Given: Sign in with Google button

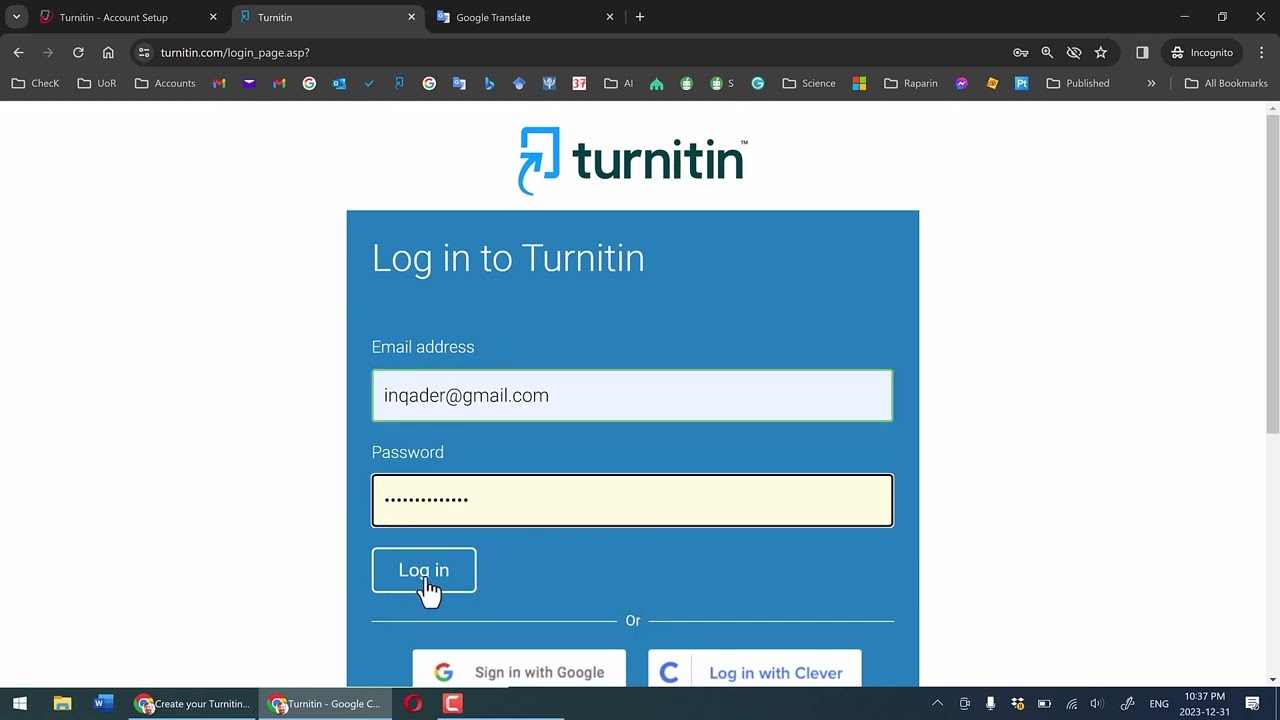Looking at the screenshot, I should pyautogui.click(x=519, y=671).
